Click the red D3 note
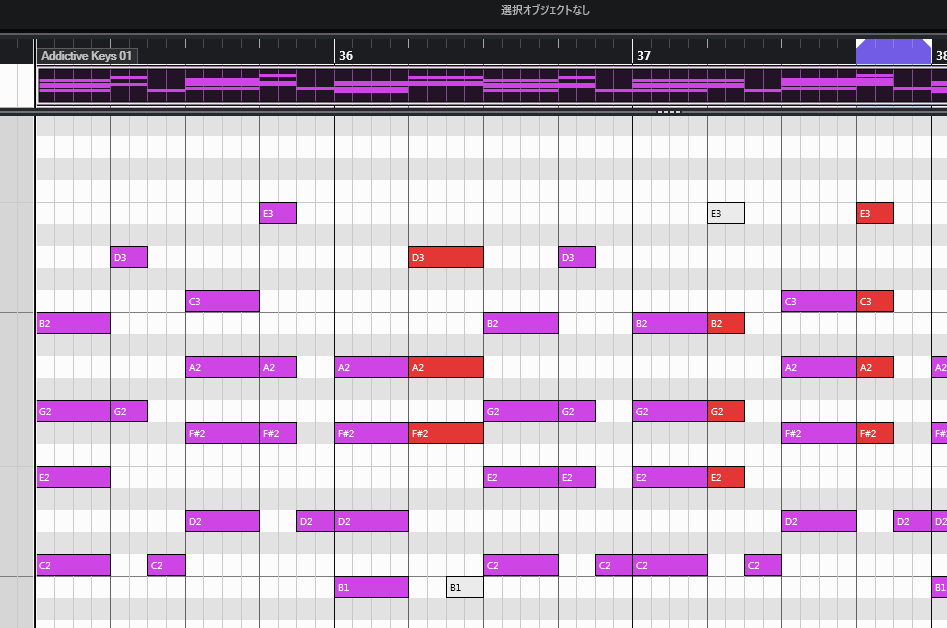 pyautogui.click(x=446, y=257)
